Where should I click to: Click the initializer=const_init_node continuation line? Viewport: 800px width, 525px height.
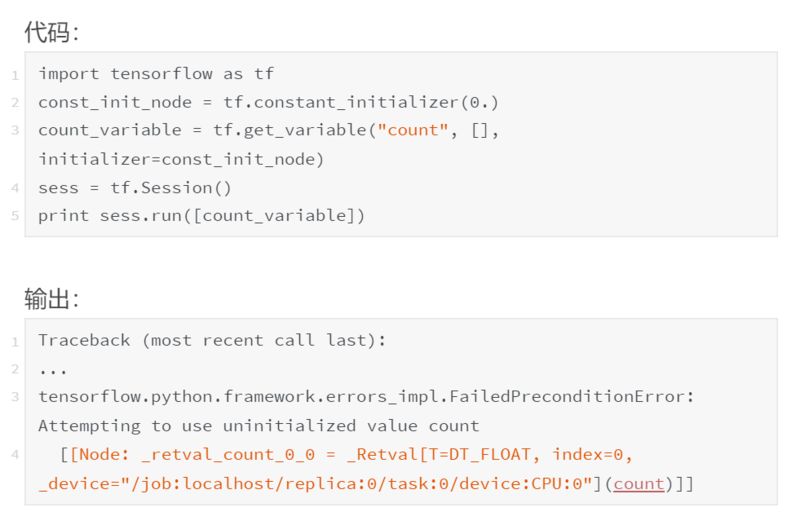click(x=181, y=159)
